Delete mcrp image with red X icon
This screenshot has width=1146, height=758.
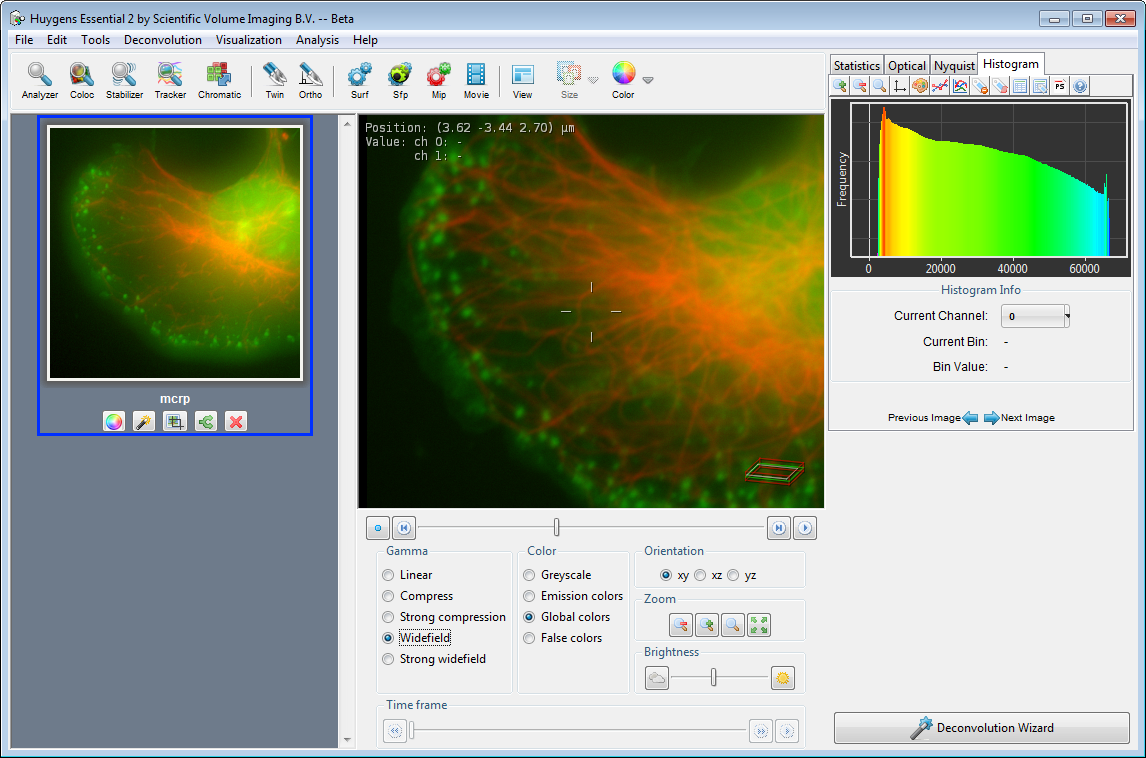click(x=236, y=422)
